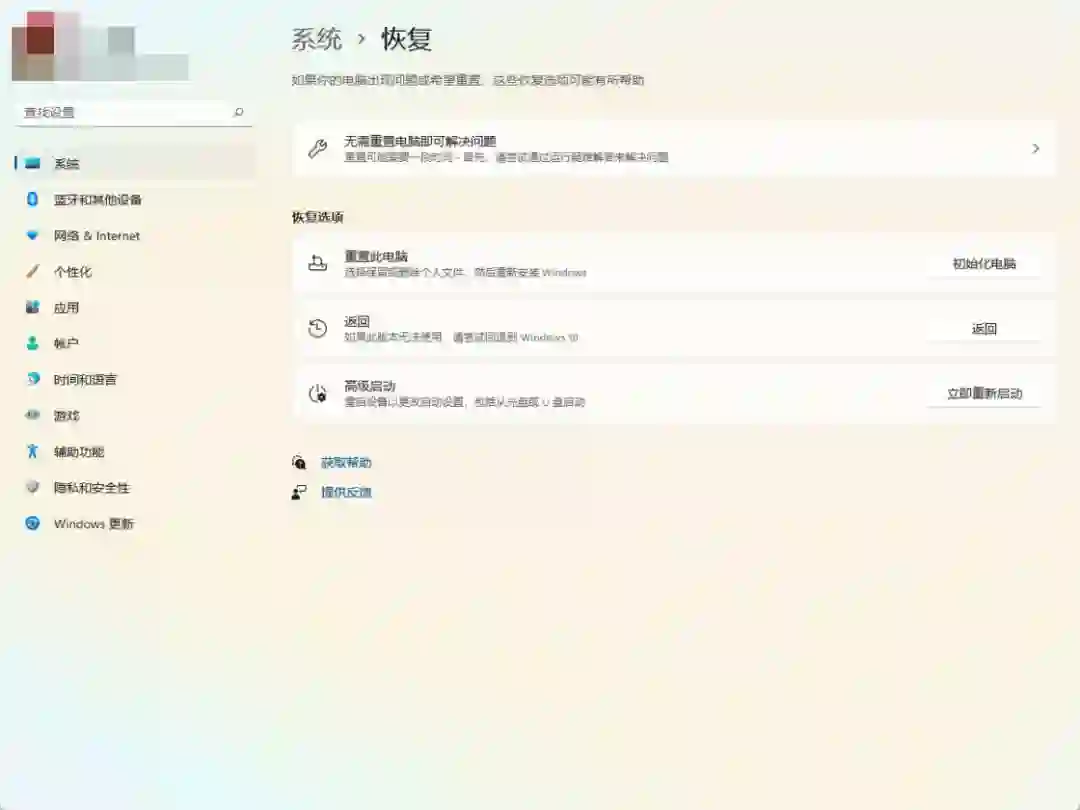Viewport: 1080px width, 810px height.
Task: Open 辅助功能 settings
Action: coord(134,451)
